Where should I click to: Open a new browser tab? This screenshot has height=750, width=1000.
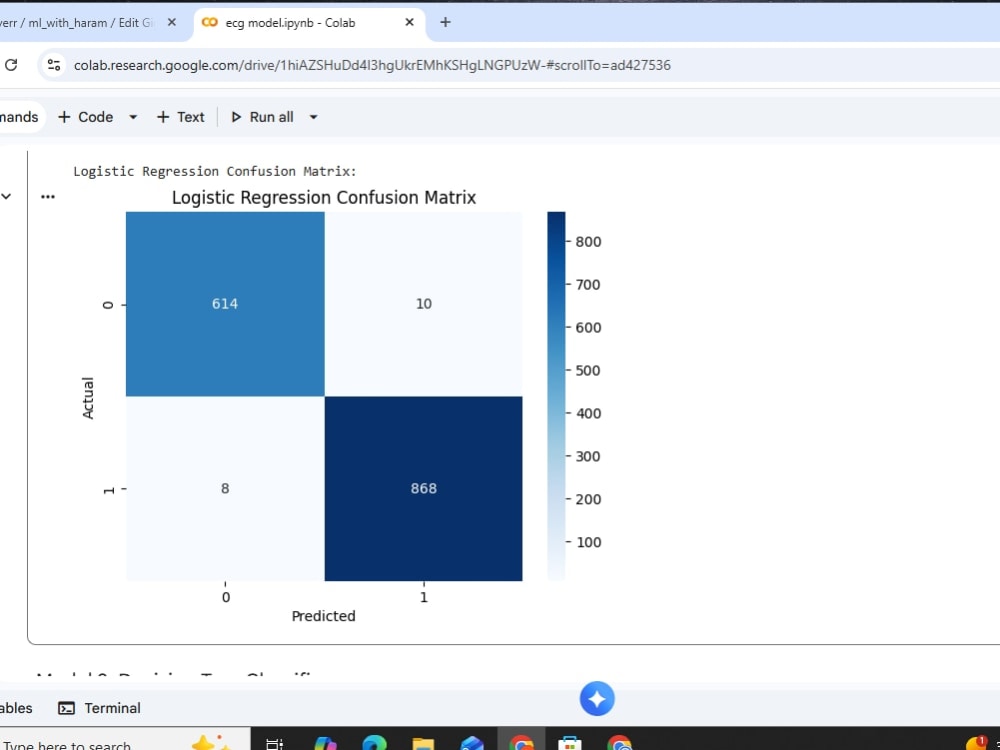(445, 22)
